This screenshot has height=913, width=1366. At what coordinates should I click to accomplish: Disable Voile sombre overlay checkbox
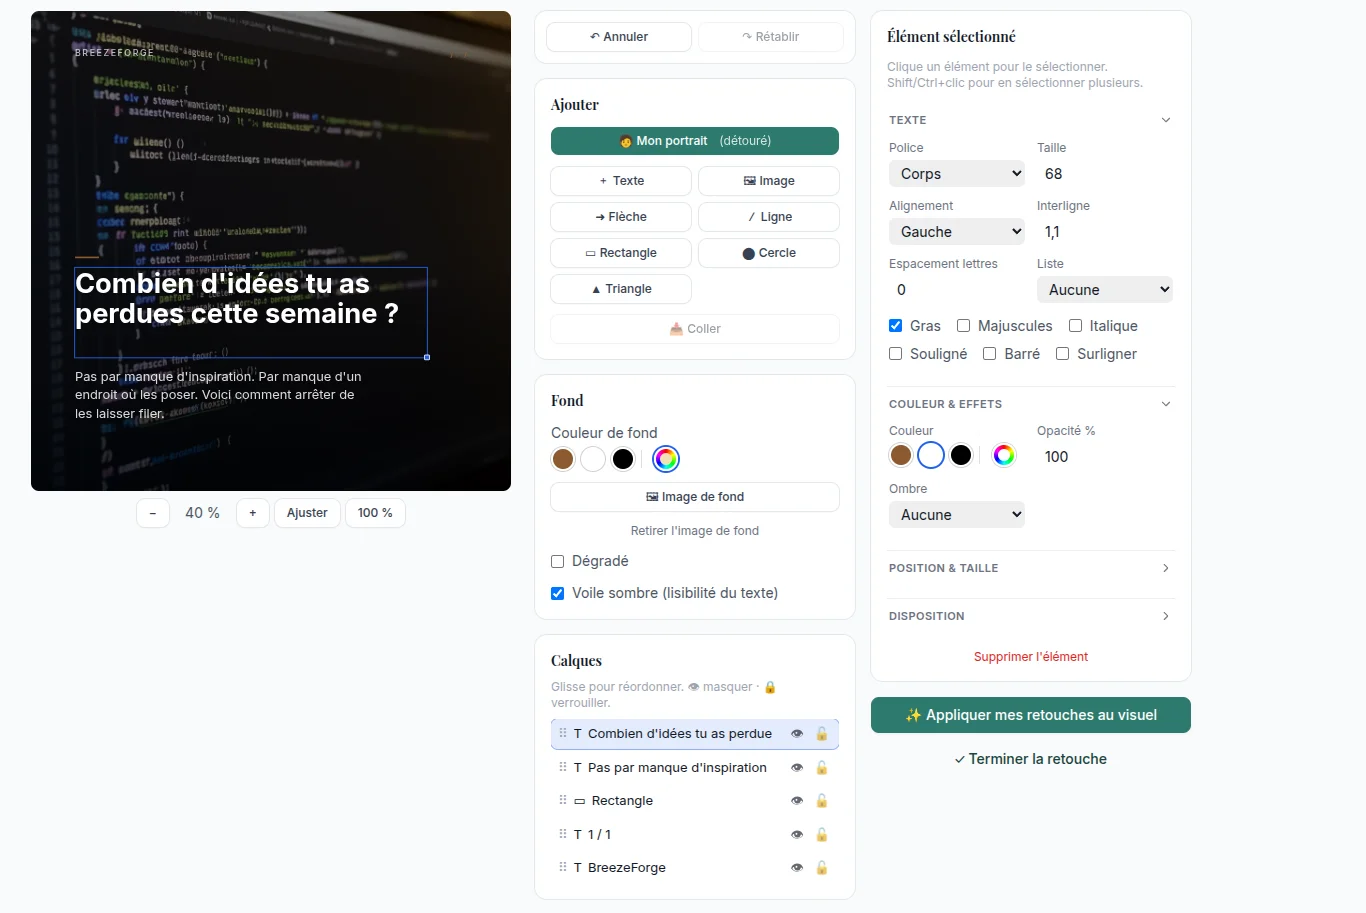558,593
